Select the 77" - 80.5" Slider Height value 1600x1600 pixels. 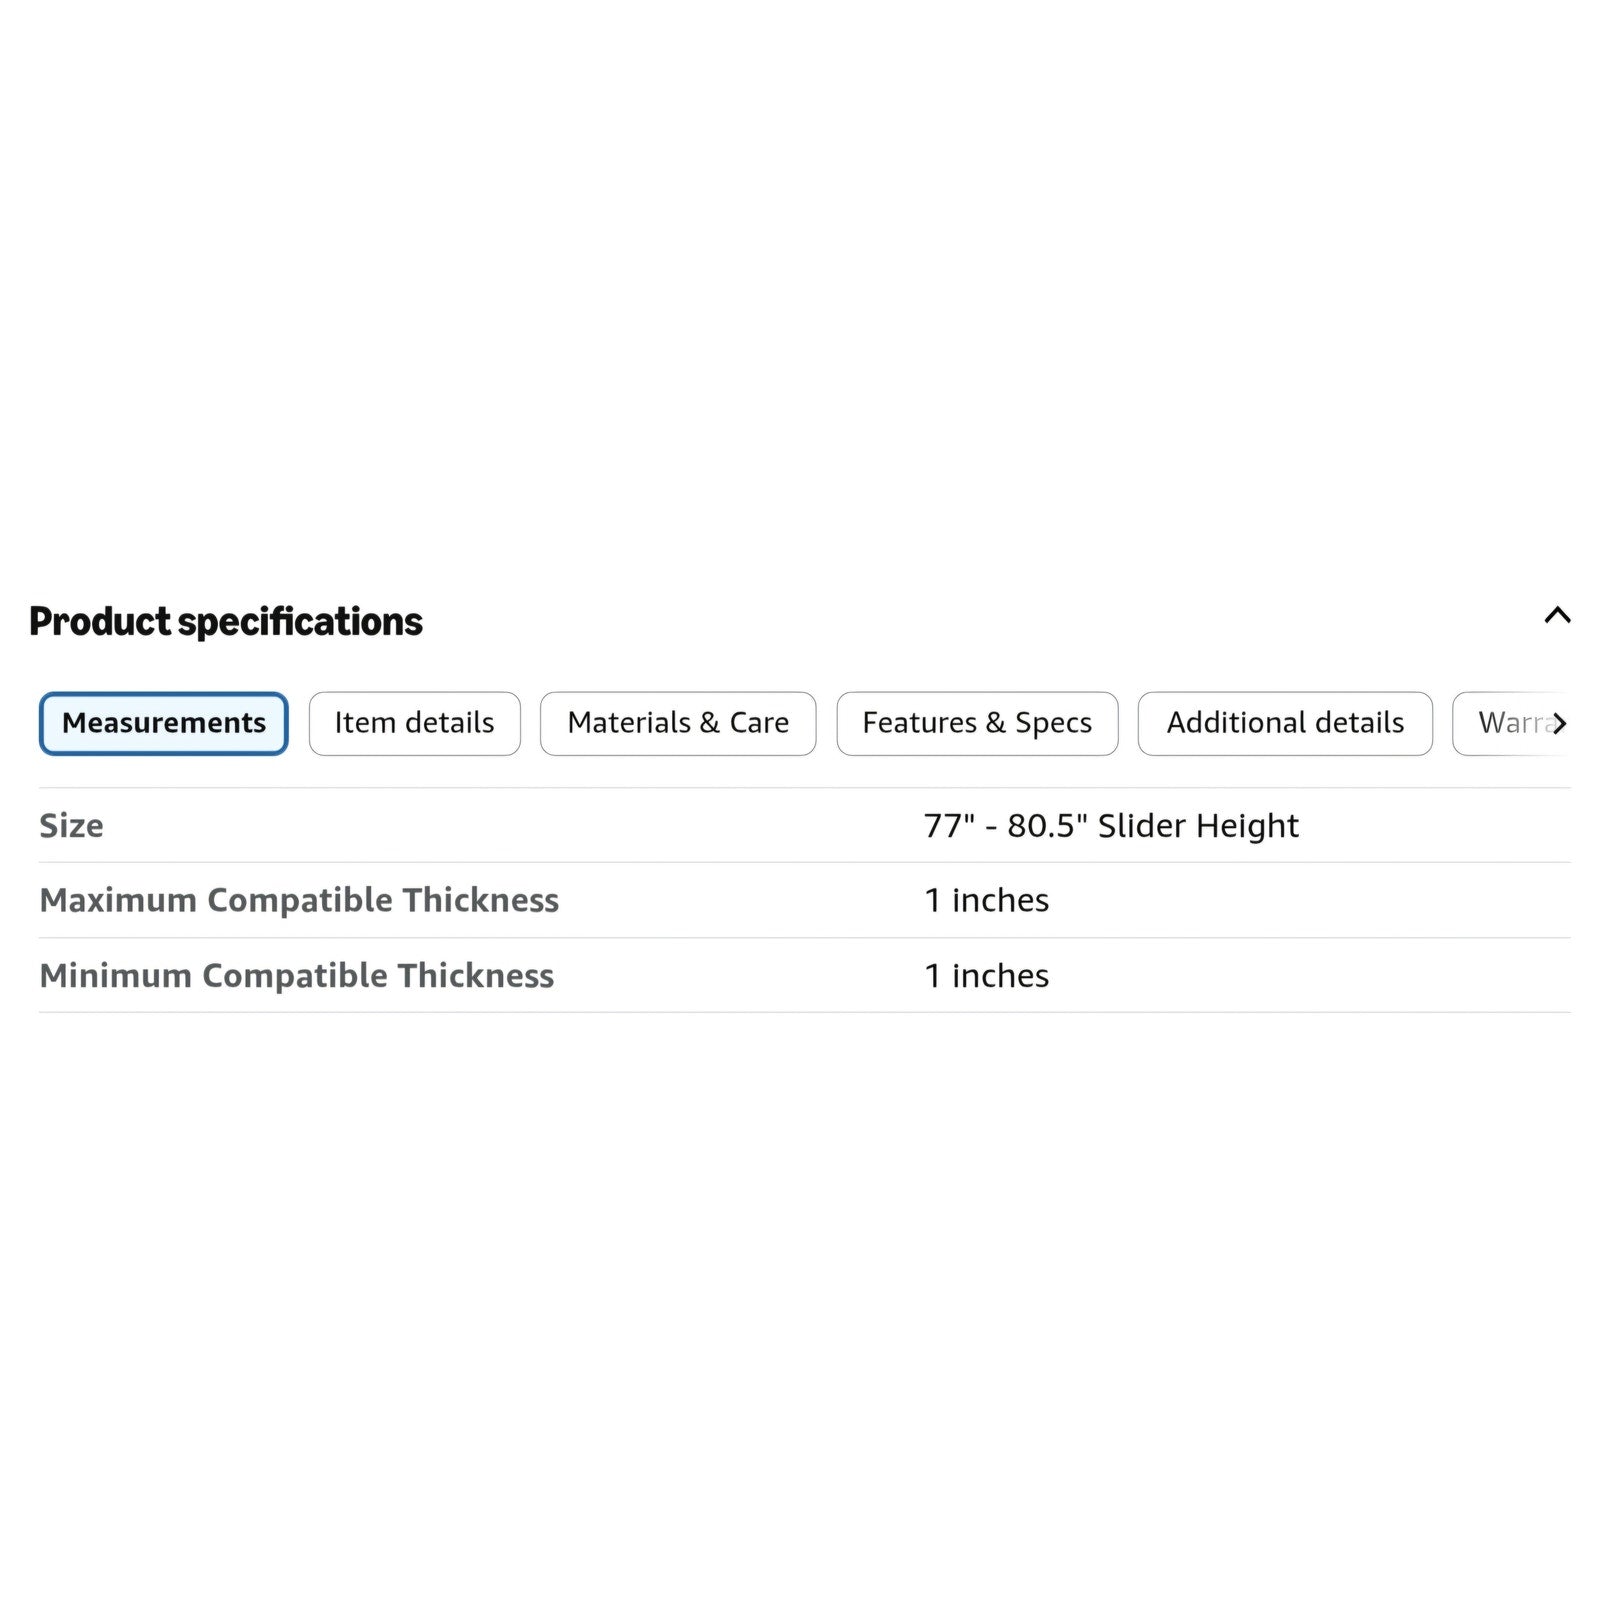(x=1111, y=826)
